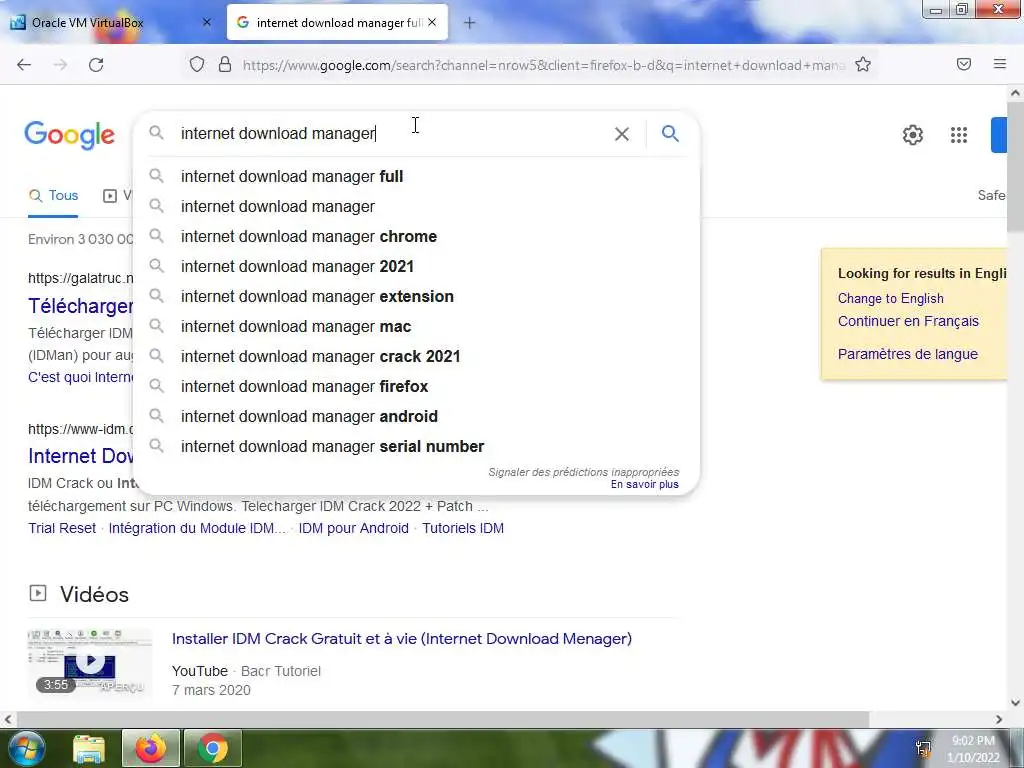This screenshot has height=768, width=1024.
Task: Click the video section icon beside 'Vidéos'
Action: pos(38,593)
